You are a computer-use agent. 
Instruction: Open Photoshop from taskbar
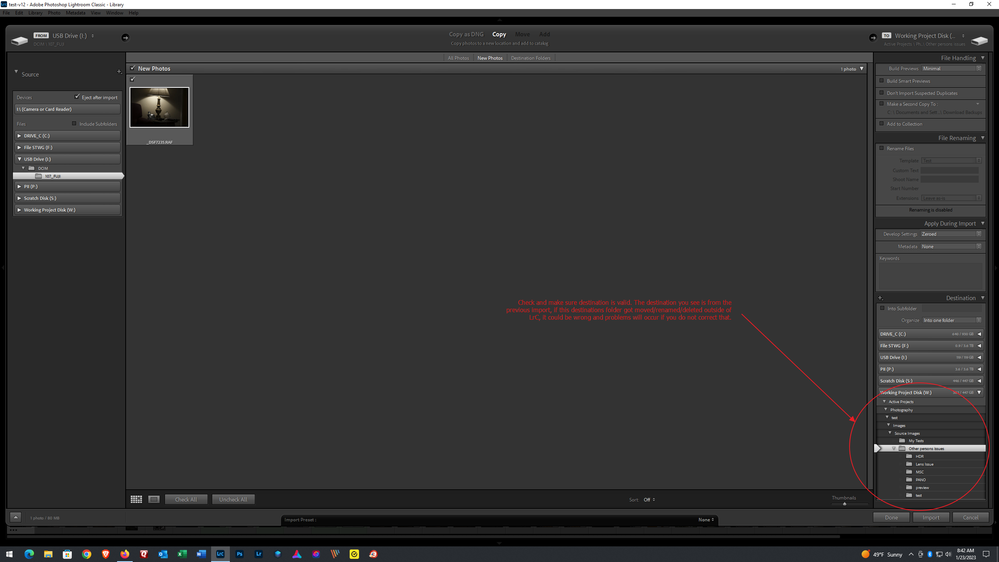[239, 554]
